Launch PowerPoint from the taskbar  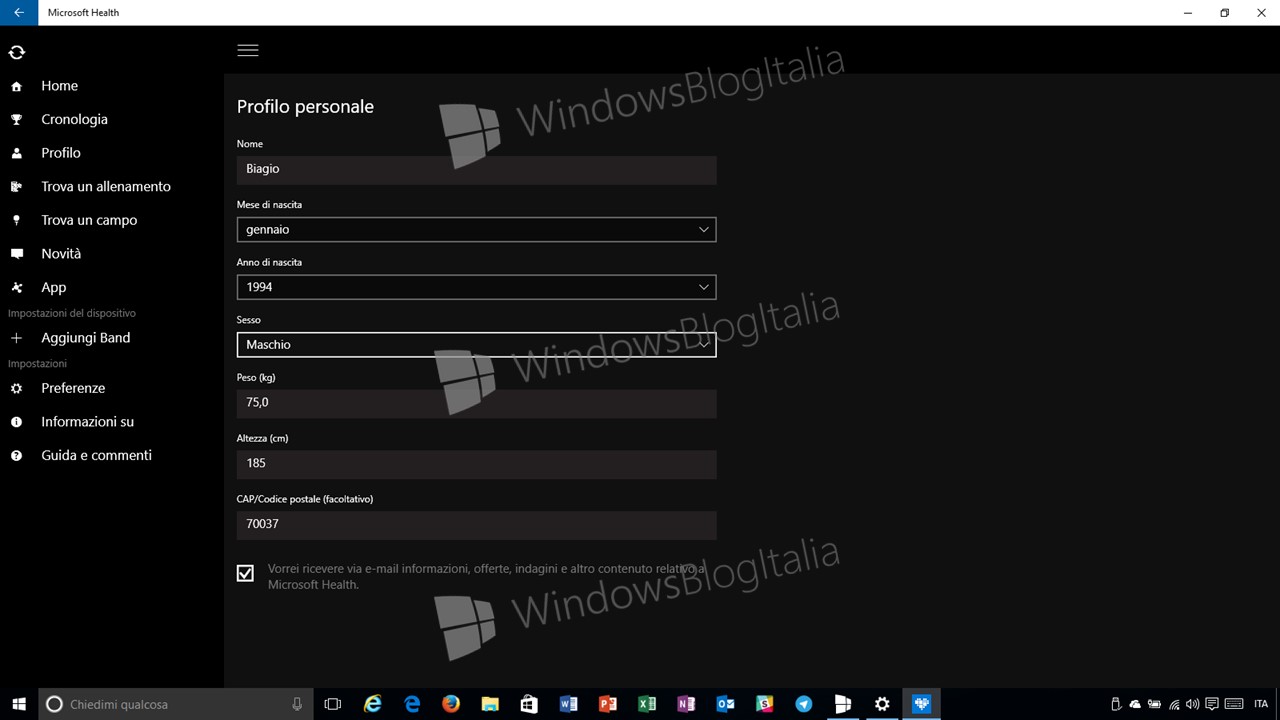coord(607,704)
